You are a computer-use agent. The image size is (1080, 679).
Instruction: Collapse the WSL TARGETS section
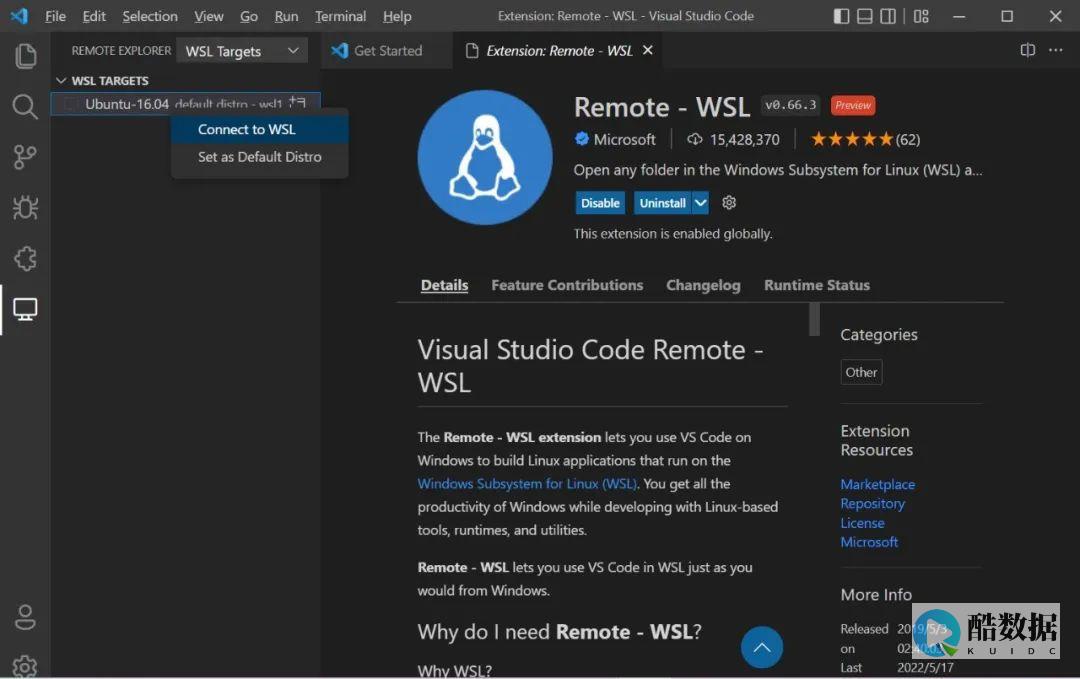point(61,81)
